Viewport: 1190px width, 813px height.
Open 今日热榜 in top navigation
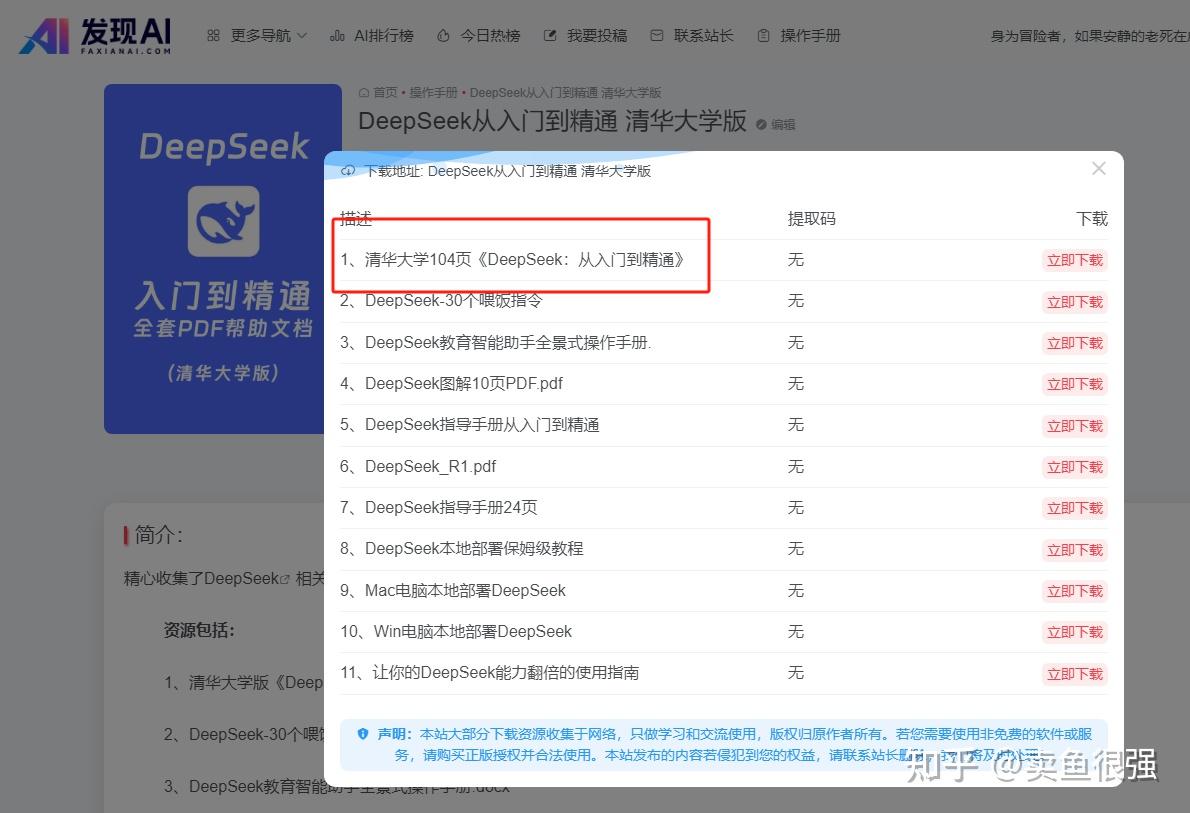479,36
